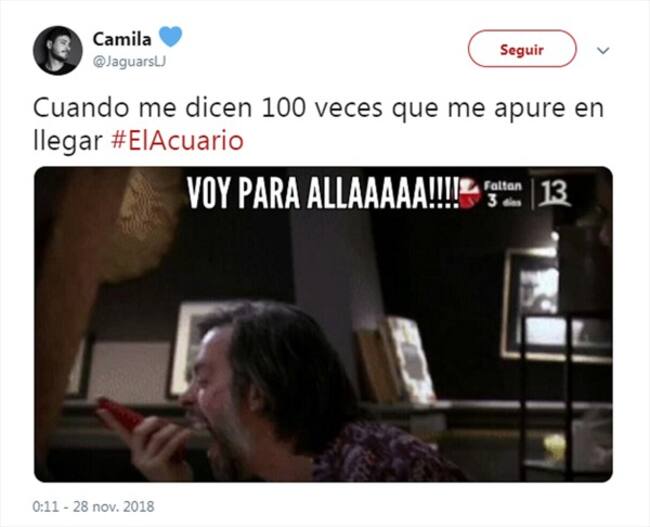Click the 0:11 time in the footer
The width and height of the screenshot is (650, 527).
45,506
